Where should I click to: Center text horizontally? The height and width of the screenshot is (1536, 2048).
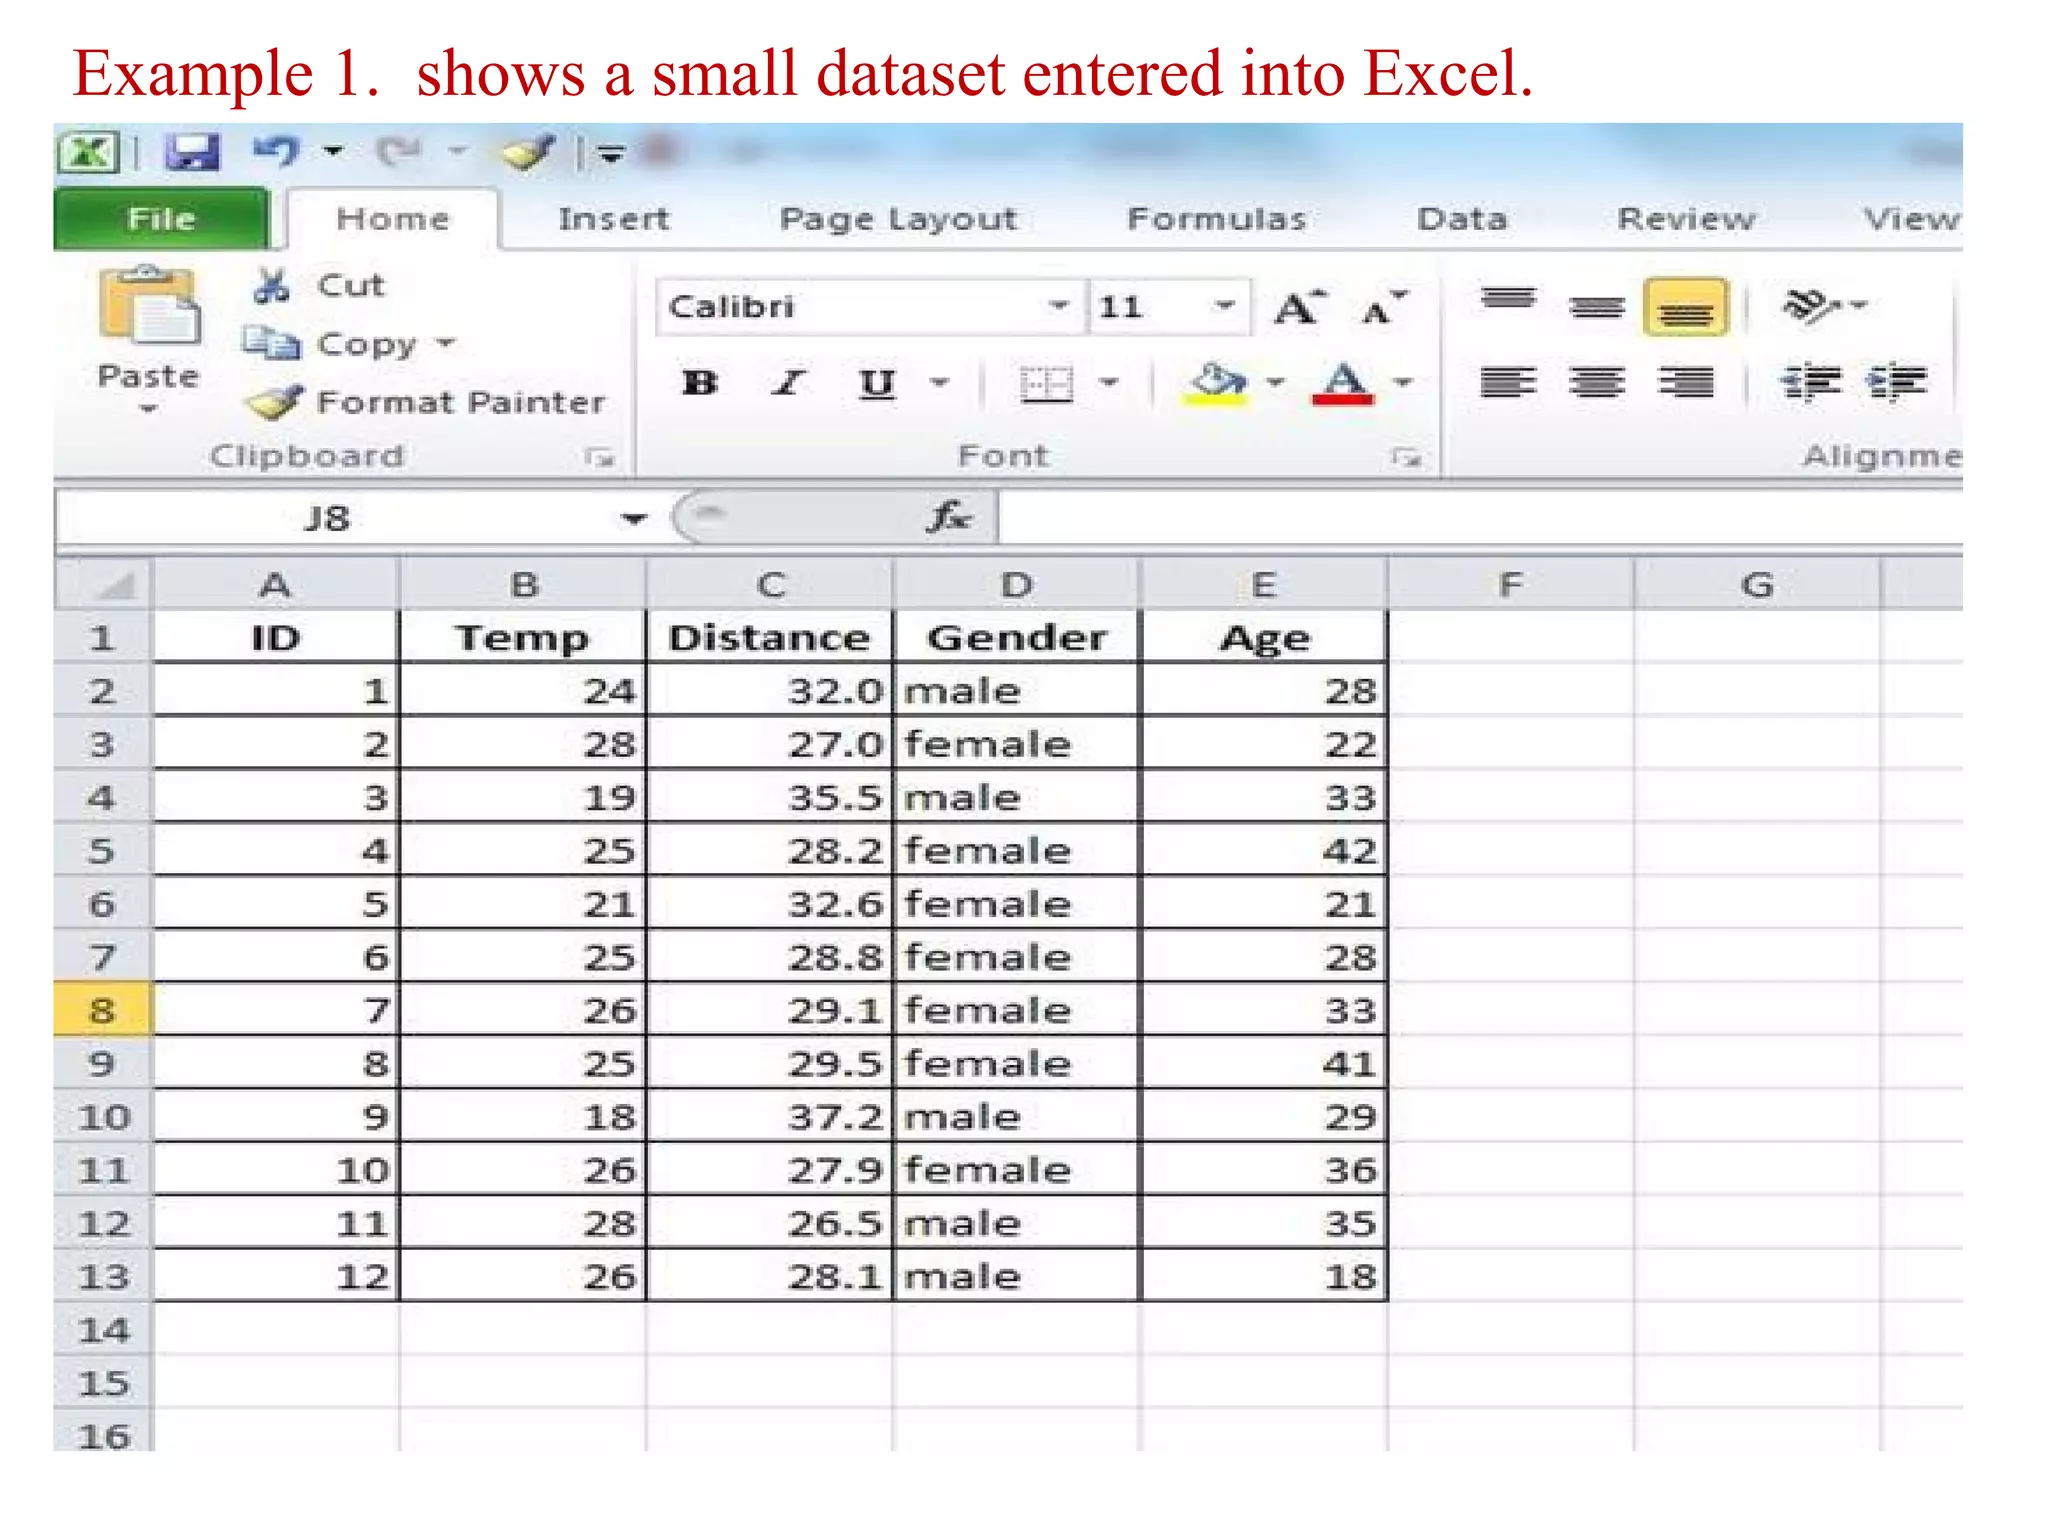coord(1597,382)
